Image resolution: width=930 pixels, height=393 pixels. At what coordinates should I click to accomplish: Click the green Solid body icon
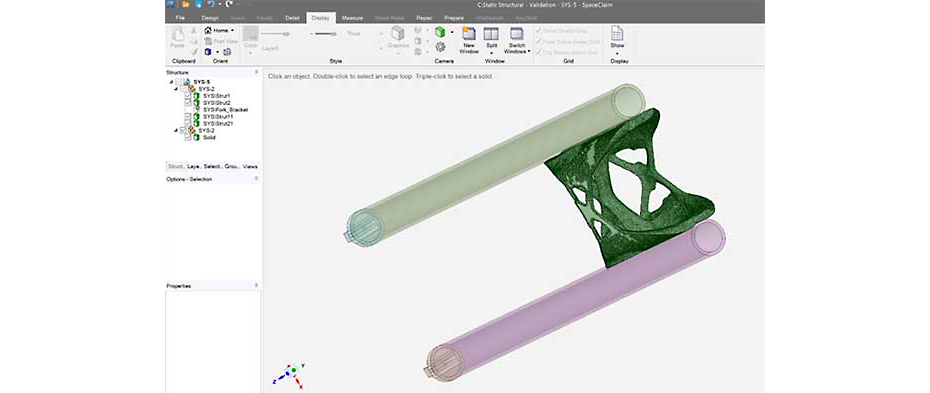[x=196, y=137]
